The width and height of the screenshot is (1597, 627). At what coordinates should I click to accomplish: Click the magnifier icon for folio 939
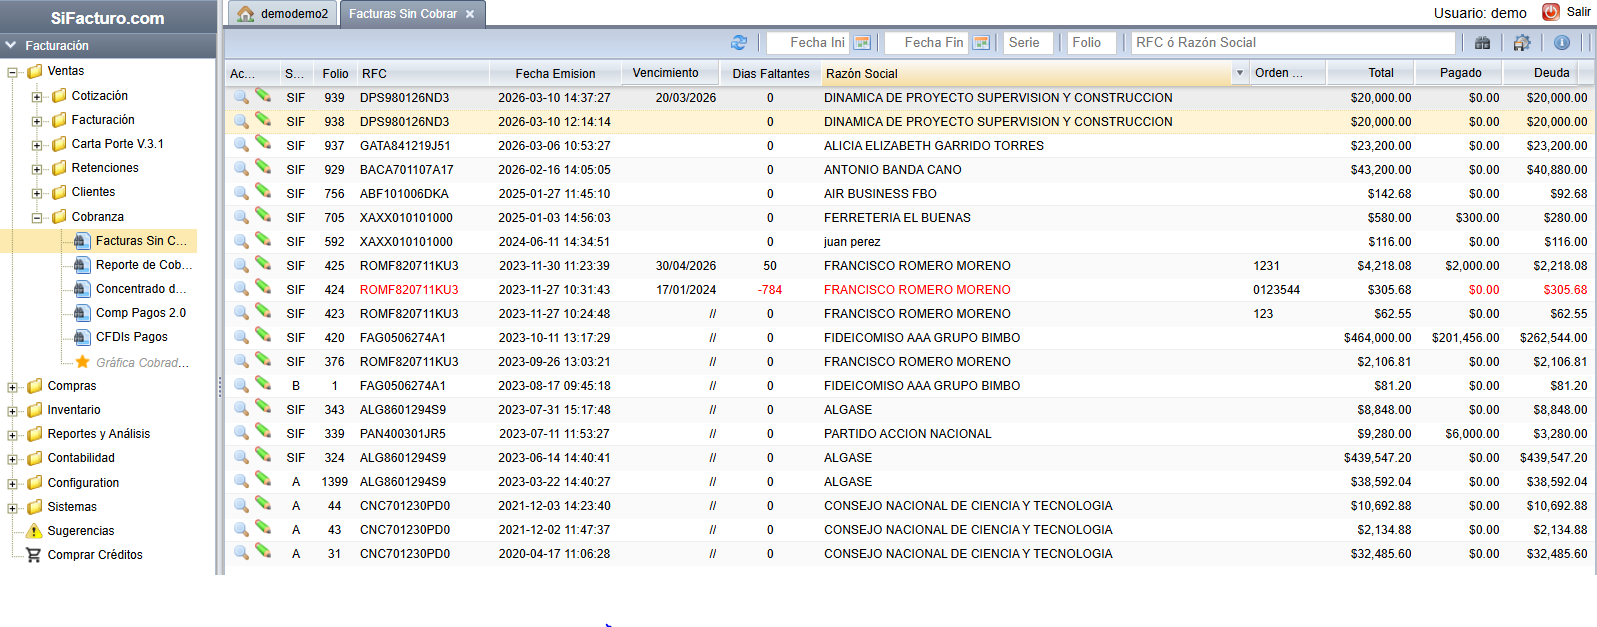pos(241,98)
